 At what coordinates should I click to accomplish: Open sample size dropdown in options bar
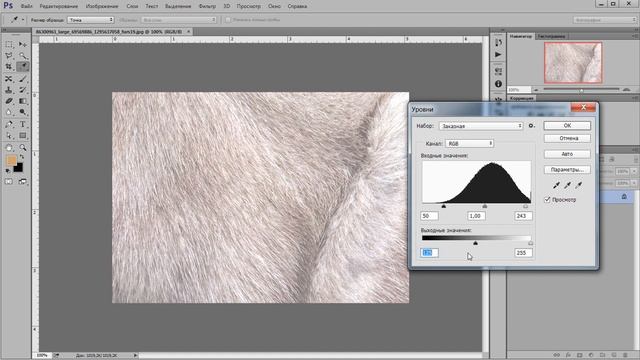(91, 20)
